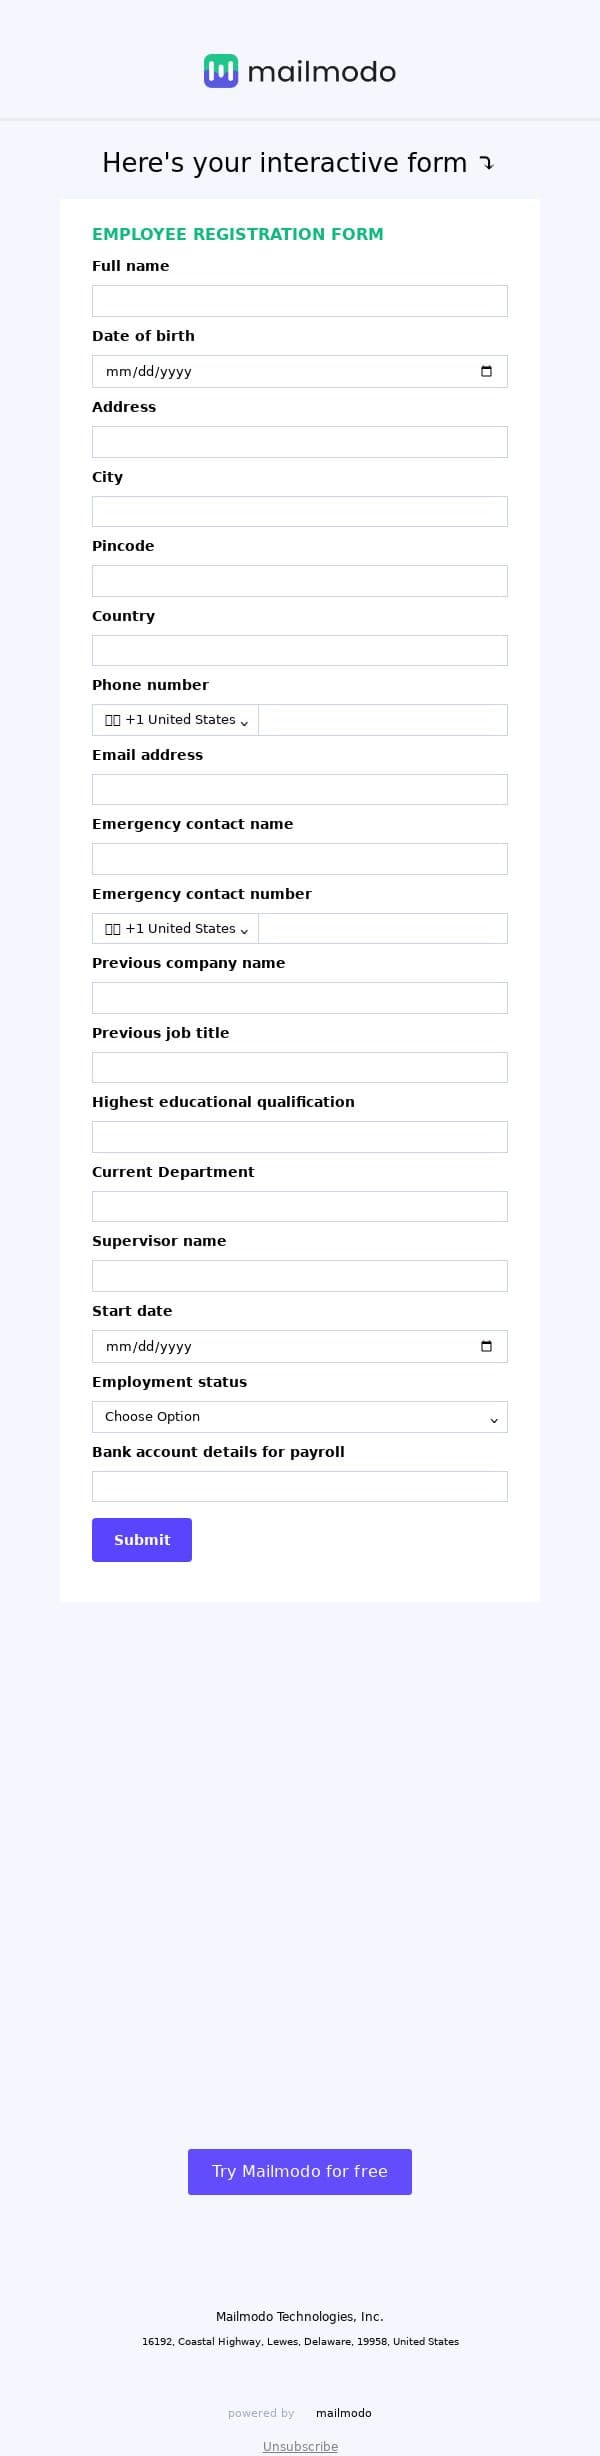Click the Unsubscribe link
This screenshot has width=600, height=2456.
[x=300, y=2446]
